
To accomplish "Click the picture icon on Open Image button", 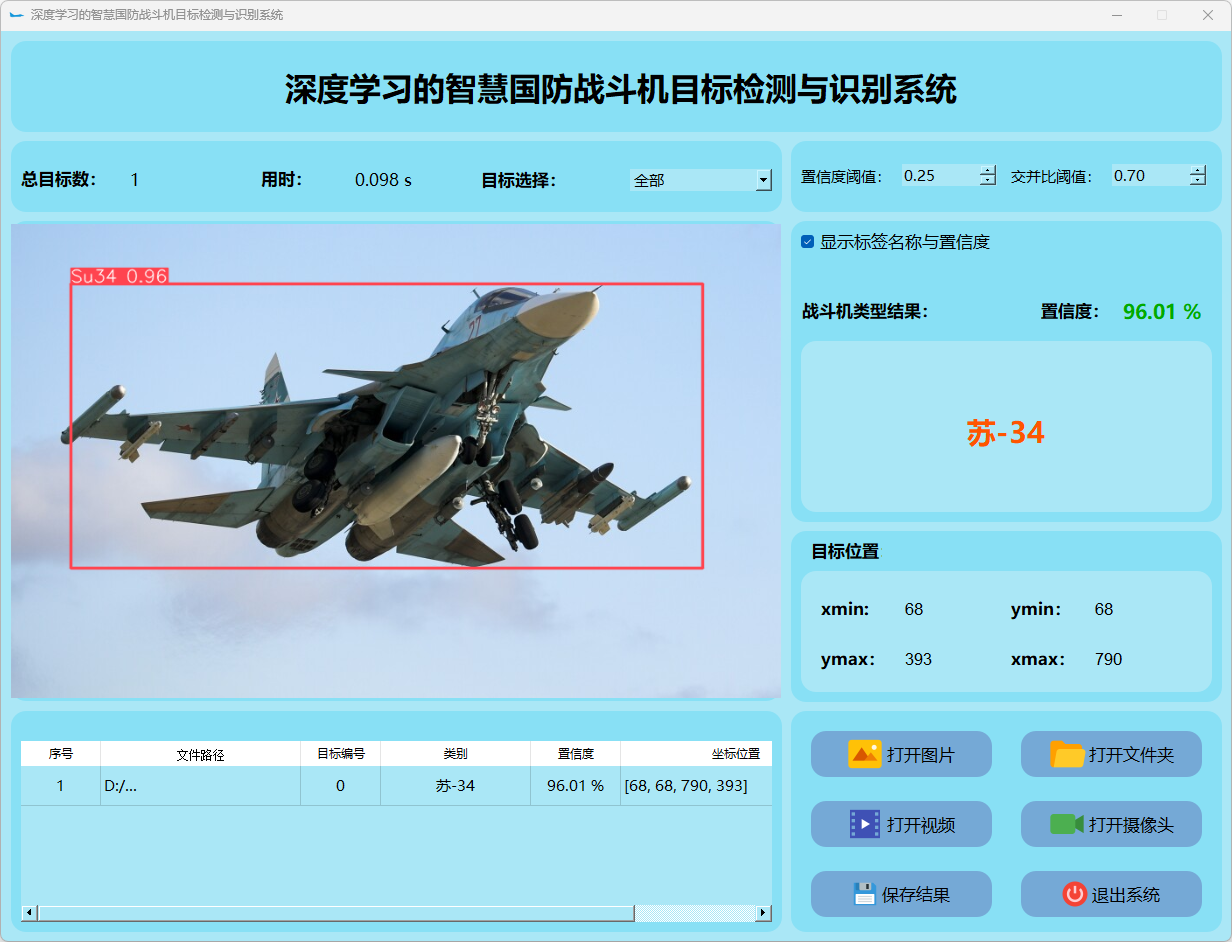I will [x=864, y=754].
